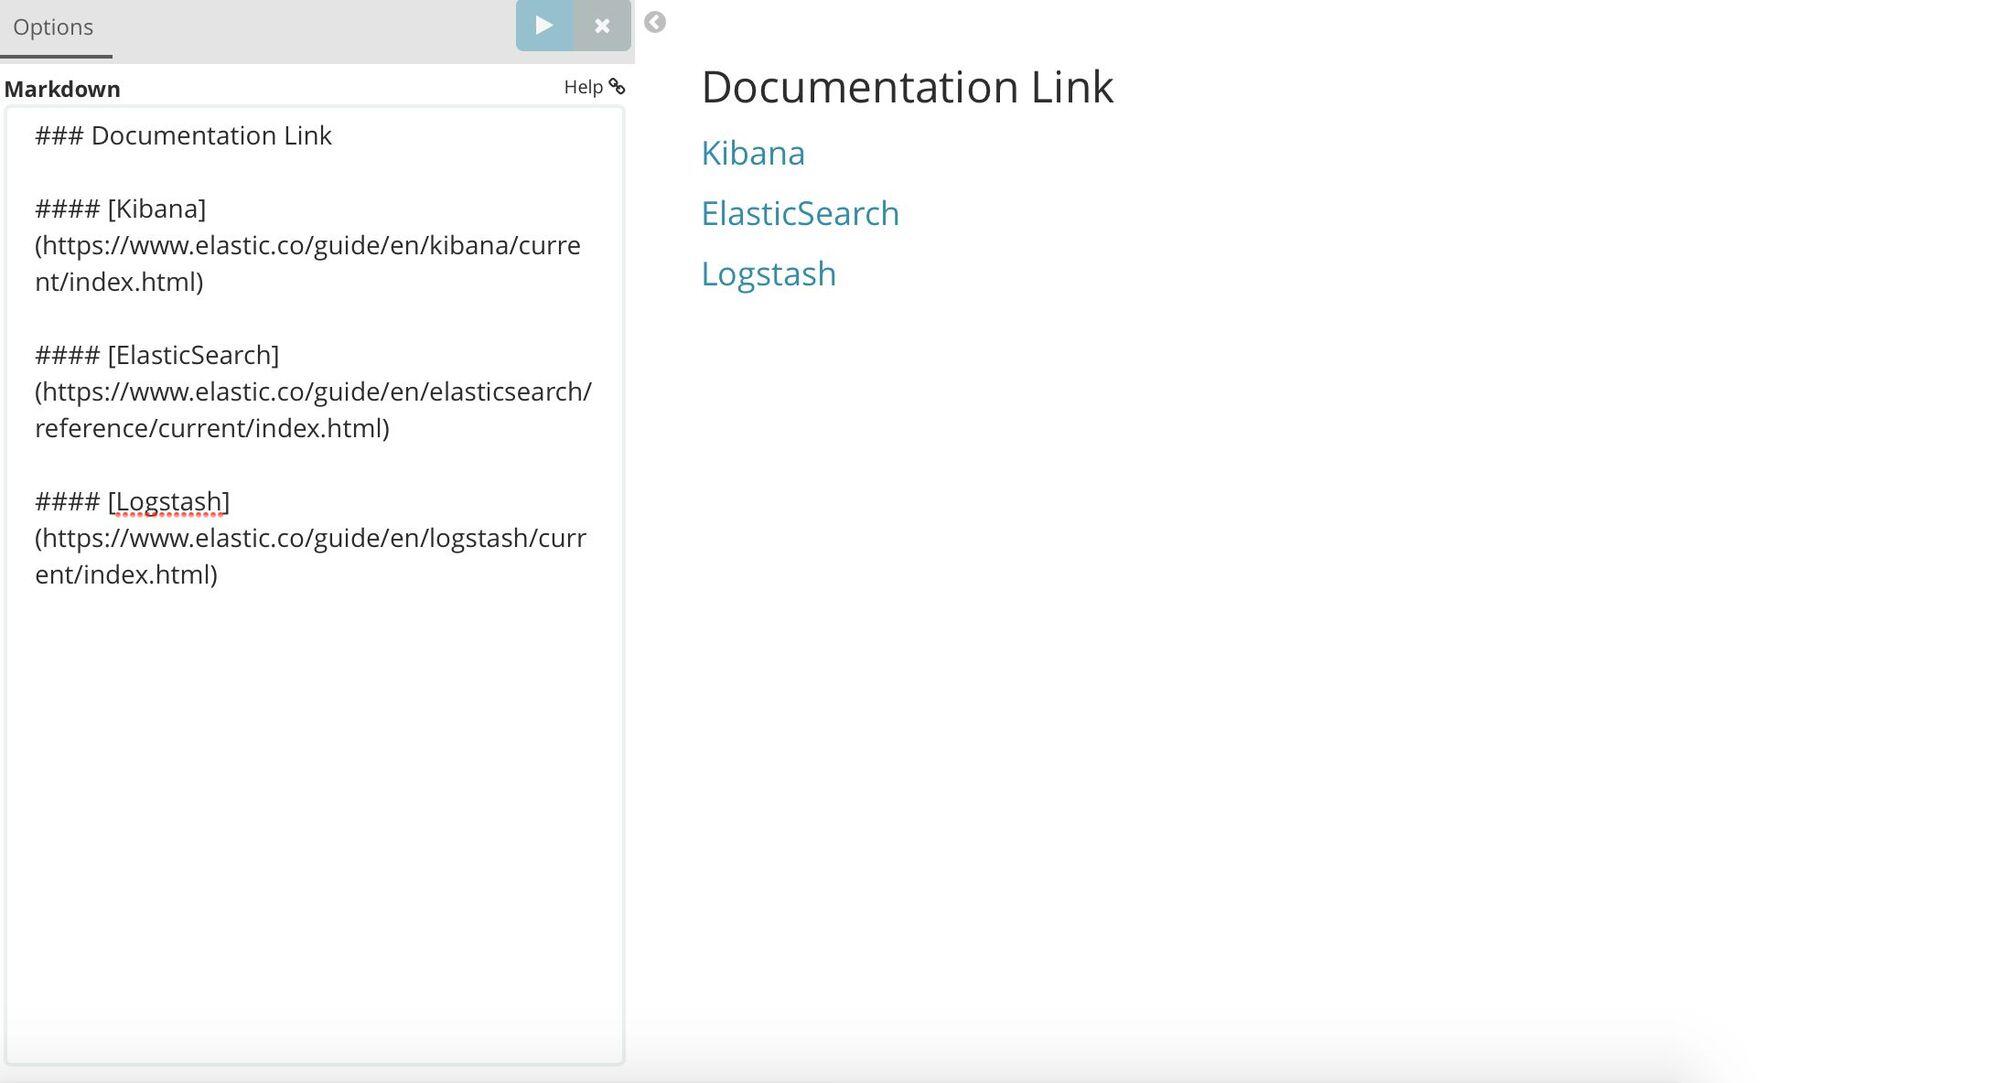
Task: Place cursor on '### Documentation Link' editor line
Action: [x=183, y=135]
